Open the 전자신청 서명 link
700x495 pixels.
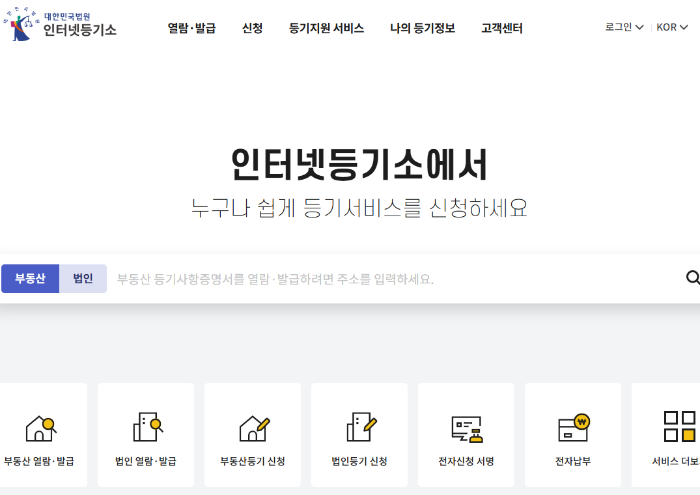pos(466,461)
